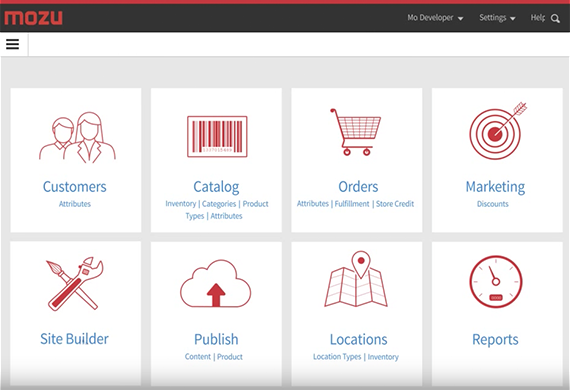Viewport: 570px width, 390px height.
Task: Open Product under Publish
Action: pyautogui.click(x=230, y=357)
